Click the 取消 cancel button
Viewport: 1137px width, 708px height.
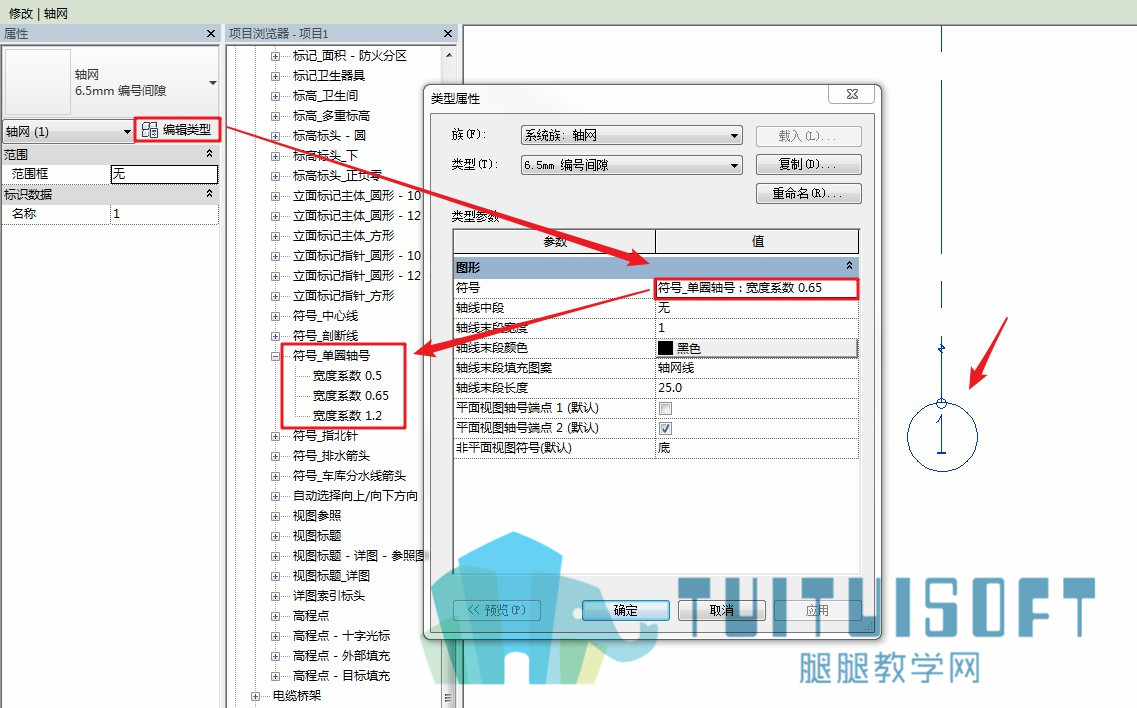click(722, 610)
